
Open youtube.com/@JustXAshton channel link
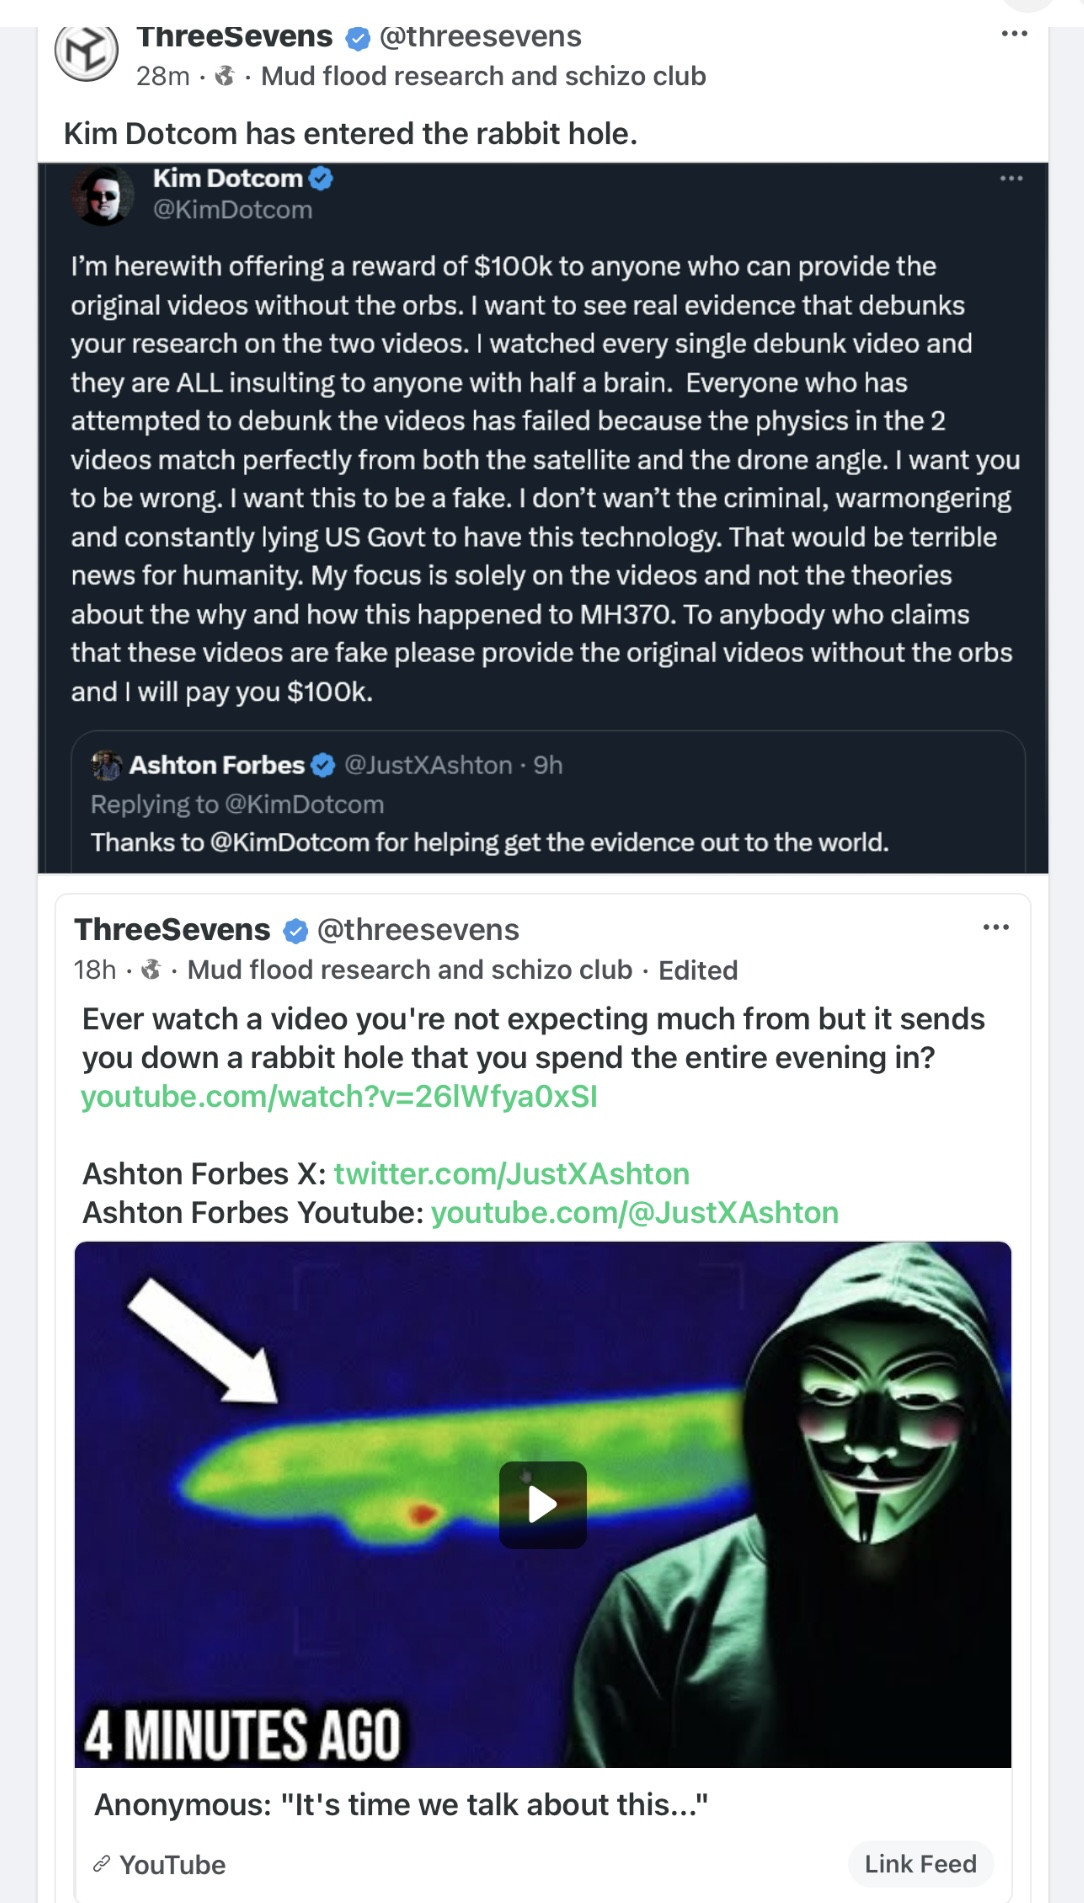(634, 1213)
